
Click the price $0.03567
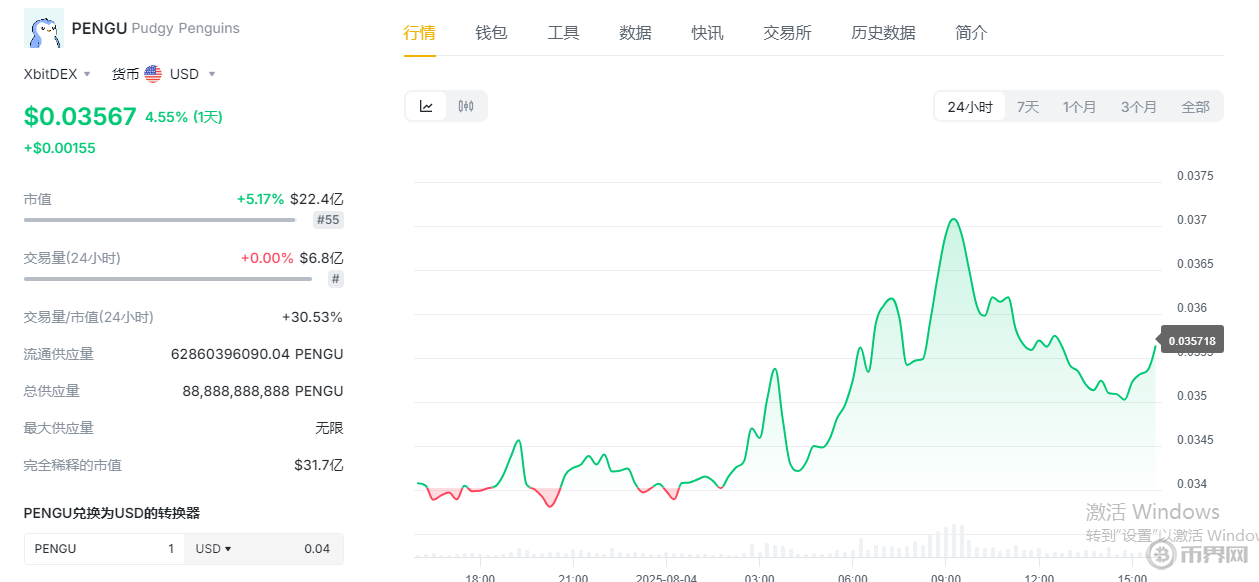(x=80, y=116)
